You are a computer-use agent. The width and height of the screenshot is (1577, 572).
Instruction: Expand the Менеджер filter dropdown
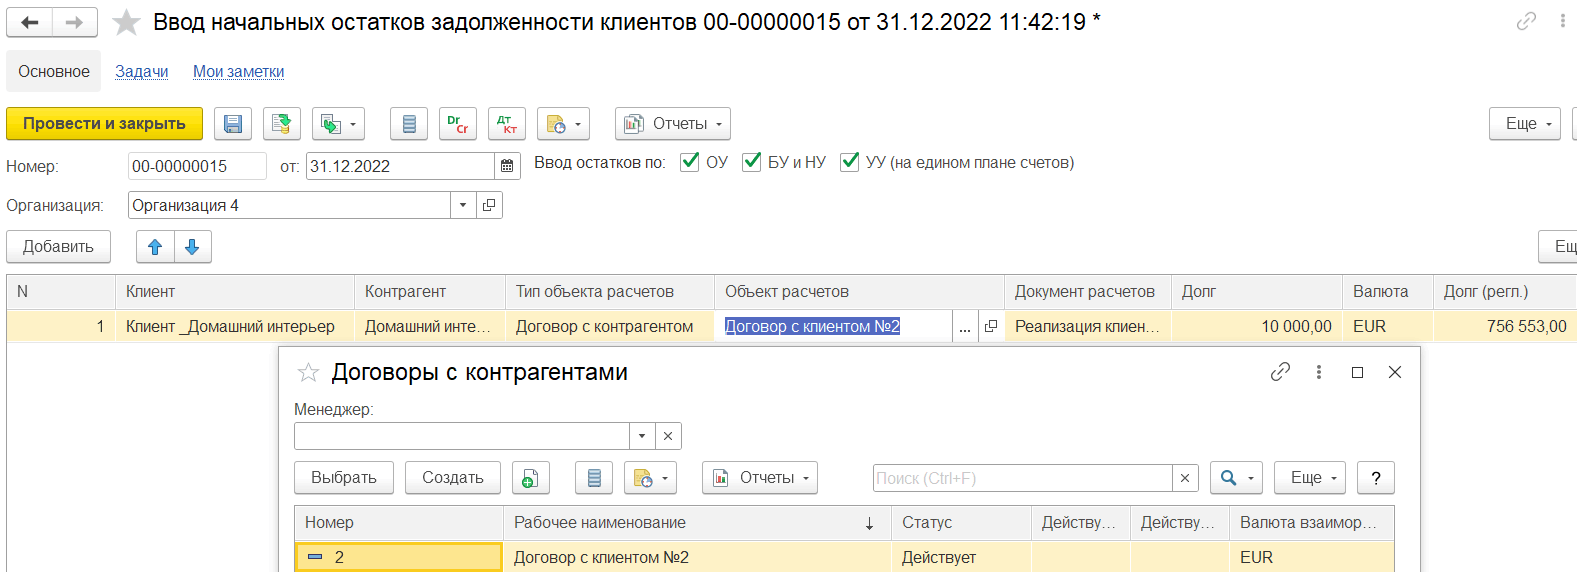click(x=642, y=436)
